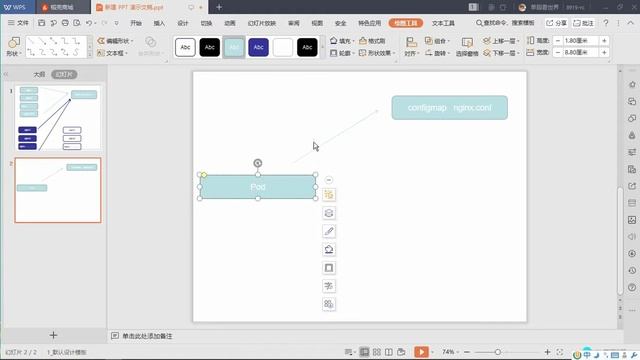Click the WPS home tab
Viewport: 640px width, 360px height.
(x=16, y=7)
